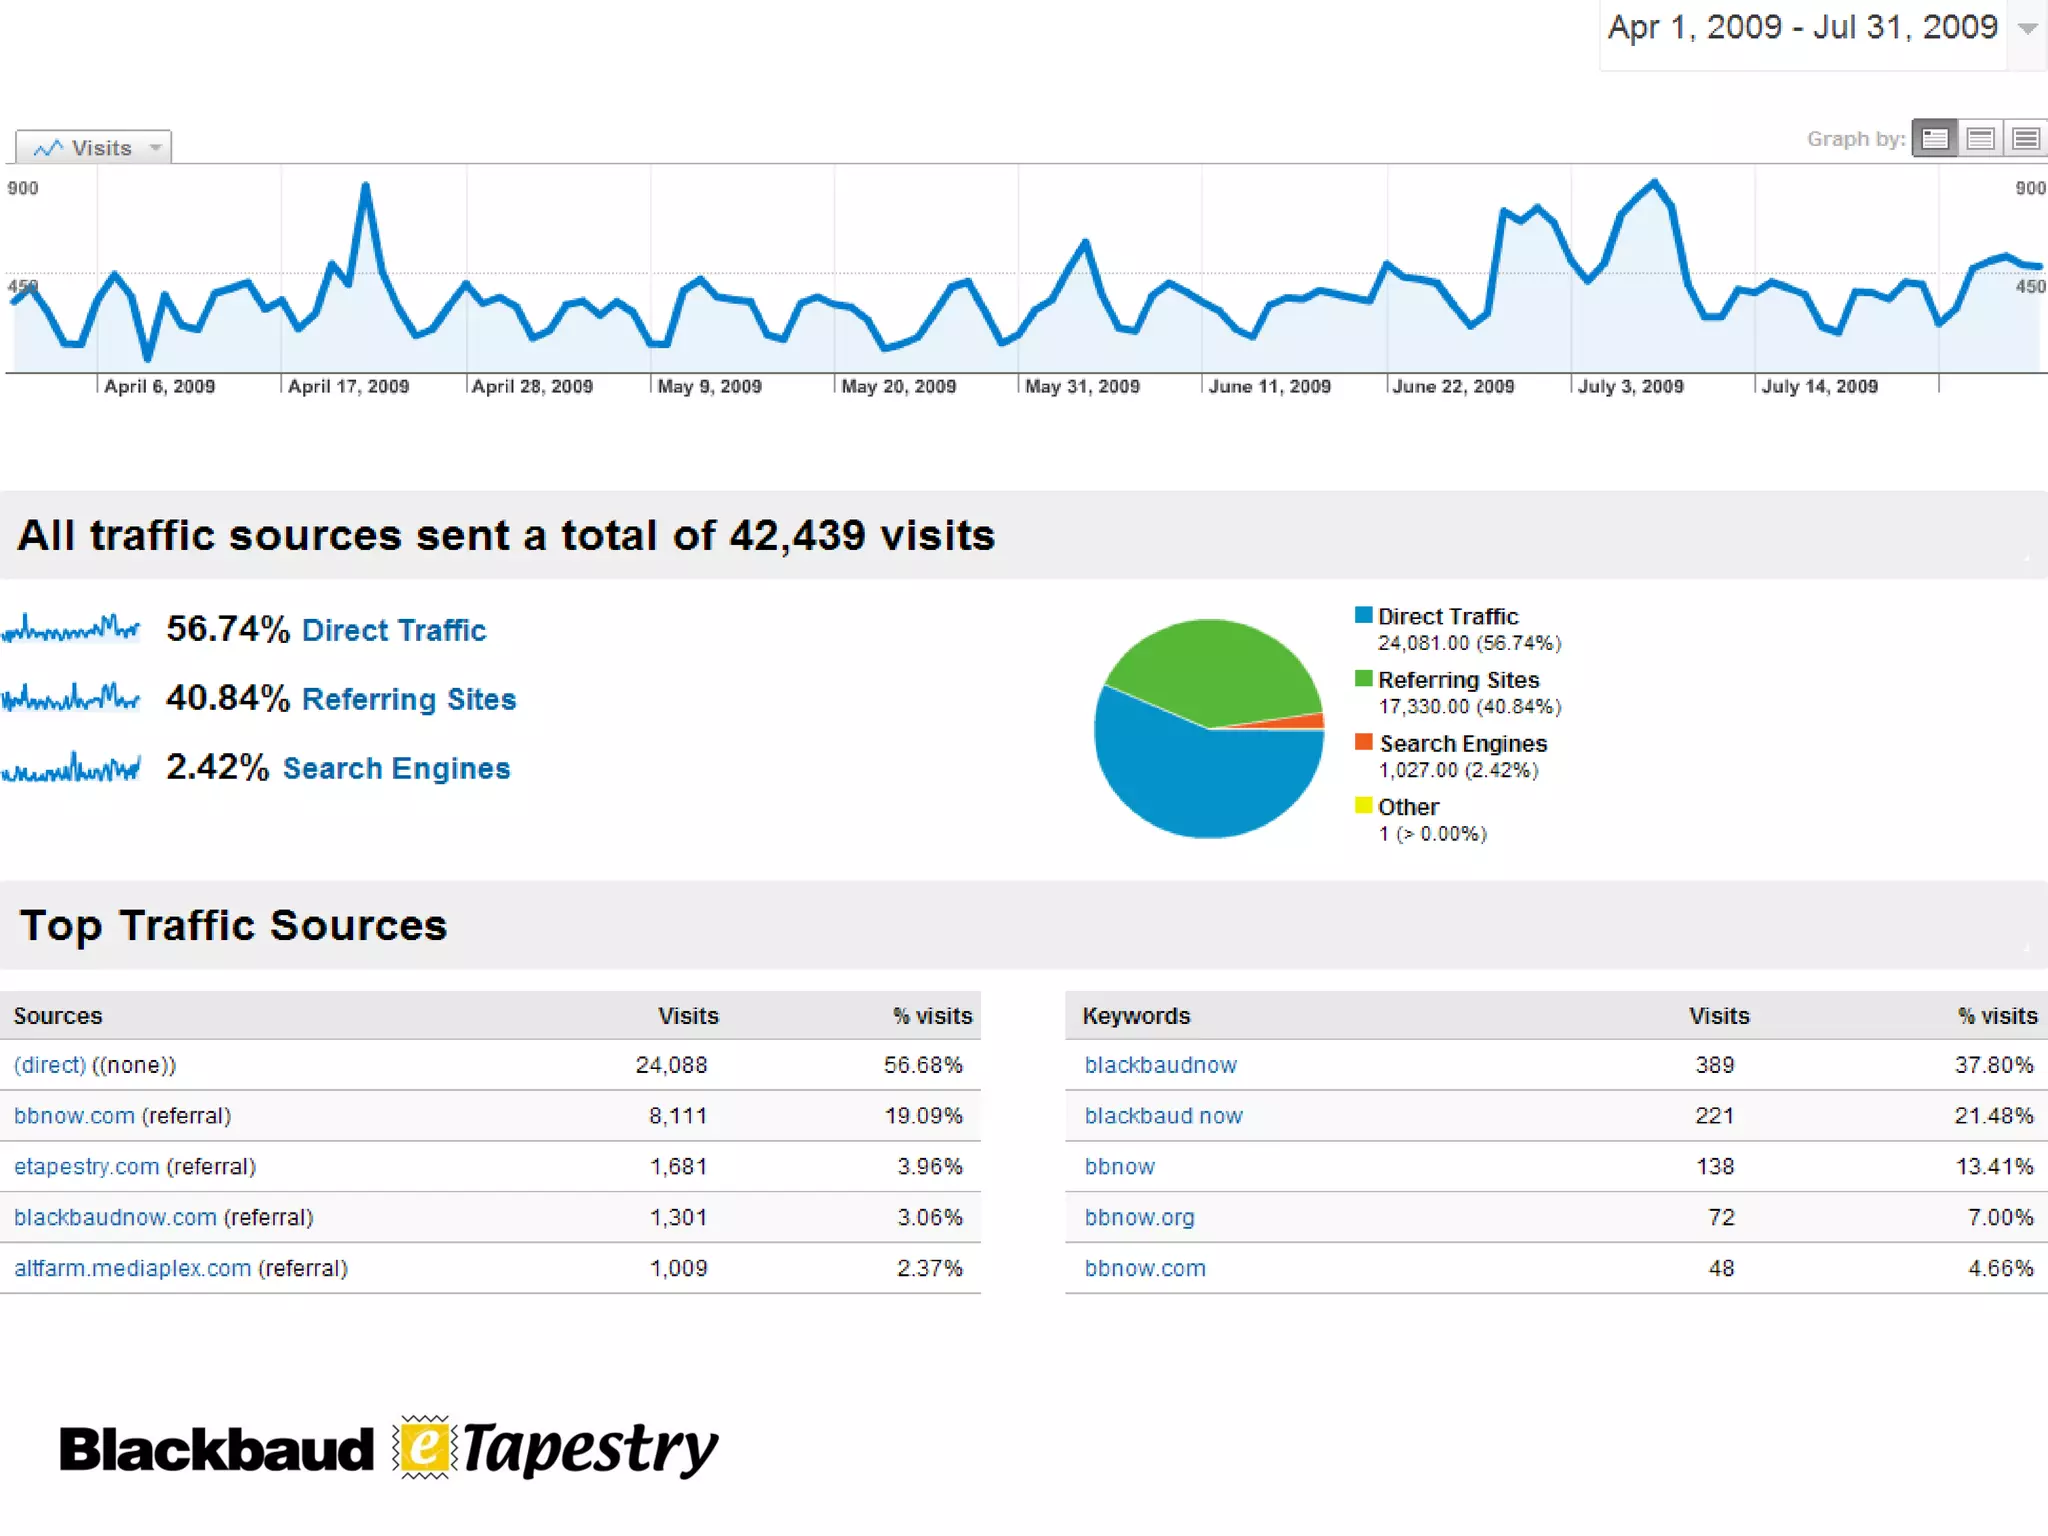Click the Sources column header
2048x1536 pixels.
click(58, 1016)
